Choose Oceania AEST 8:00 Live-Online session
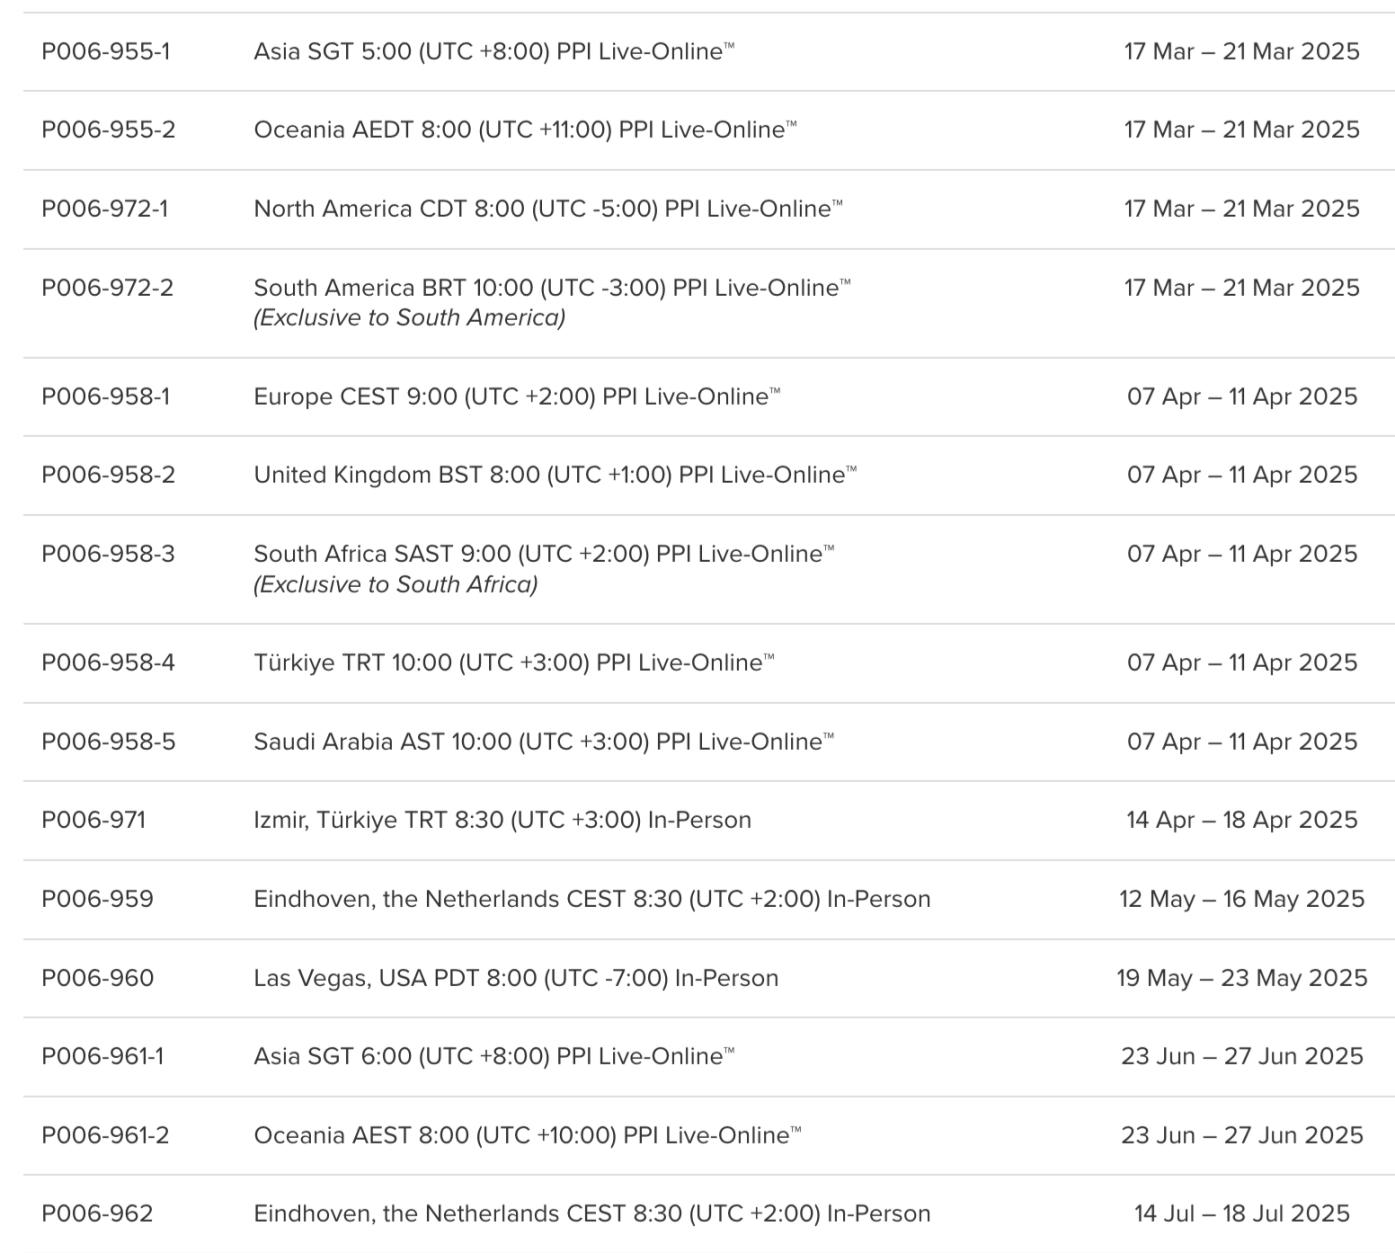1395x1253 pixels. 528,1135
